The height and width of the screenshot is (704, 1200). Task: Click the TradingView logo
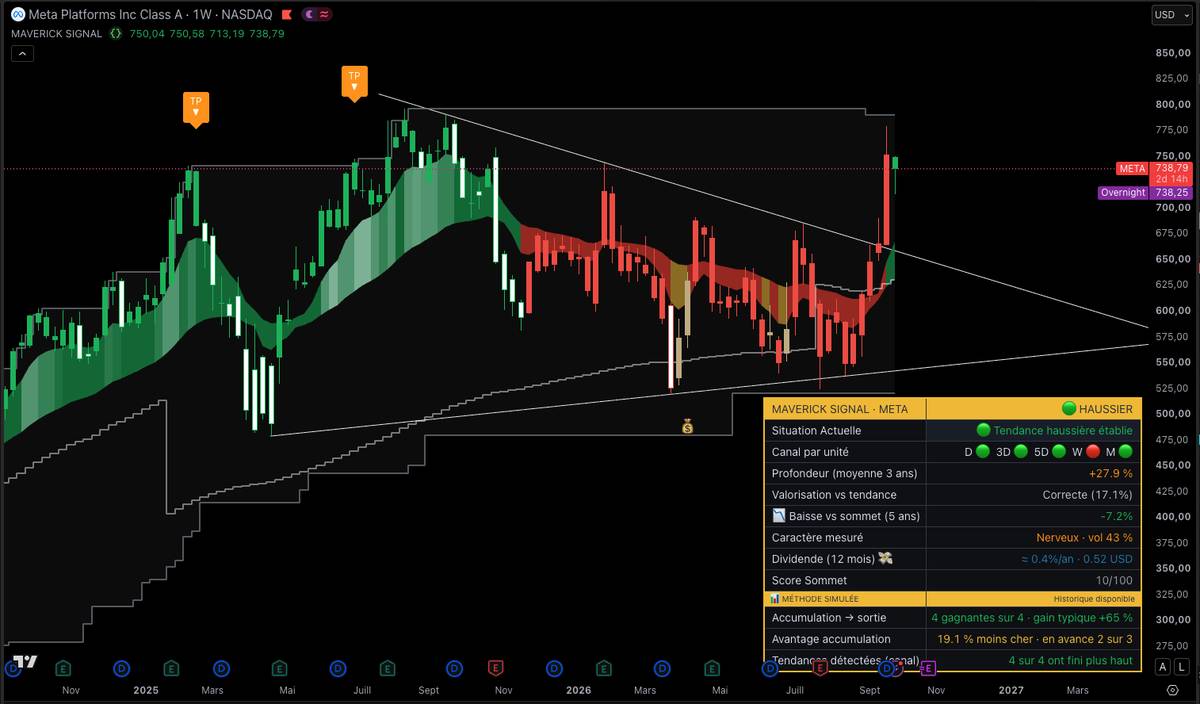tap(26, 662)
